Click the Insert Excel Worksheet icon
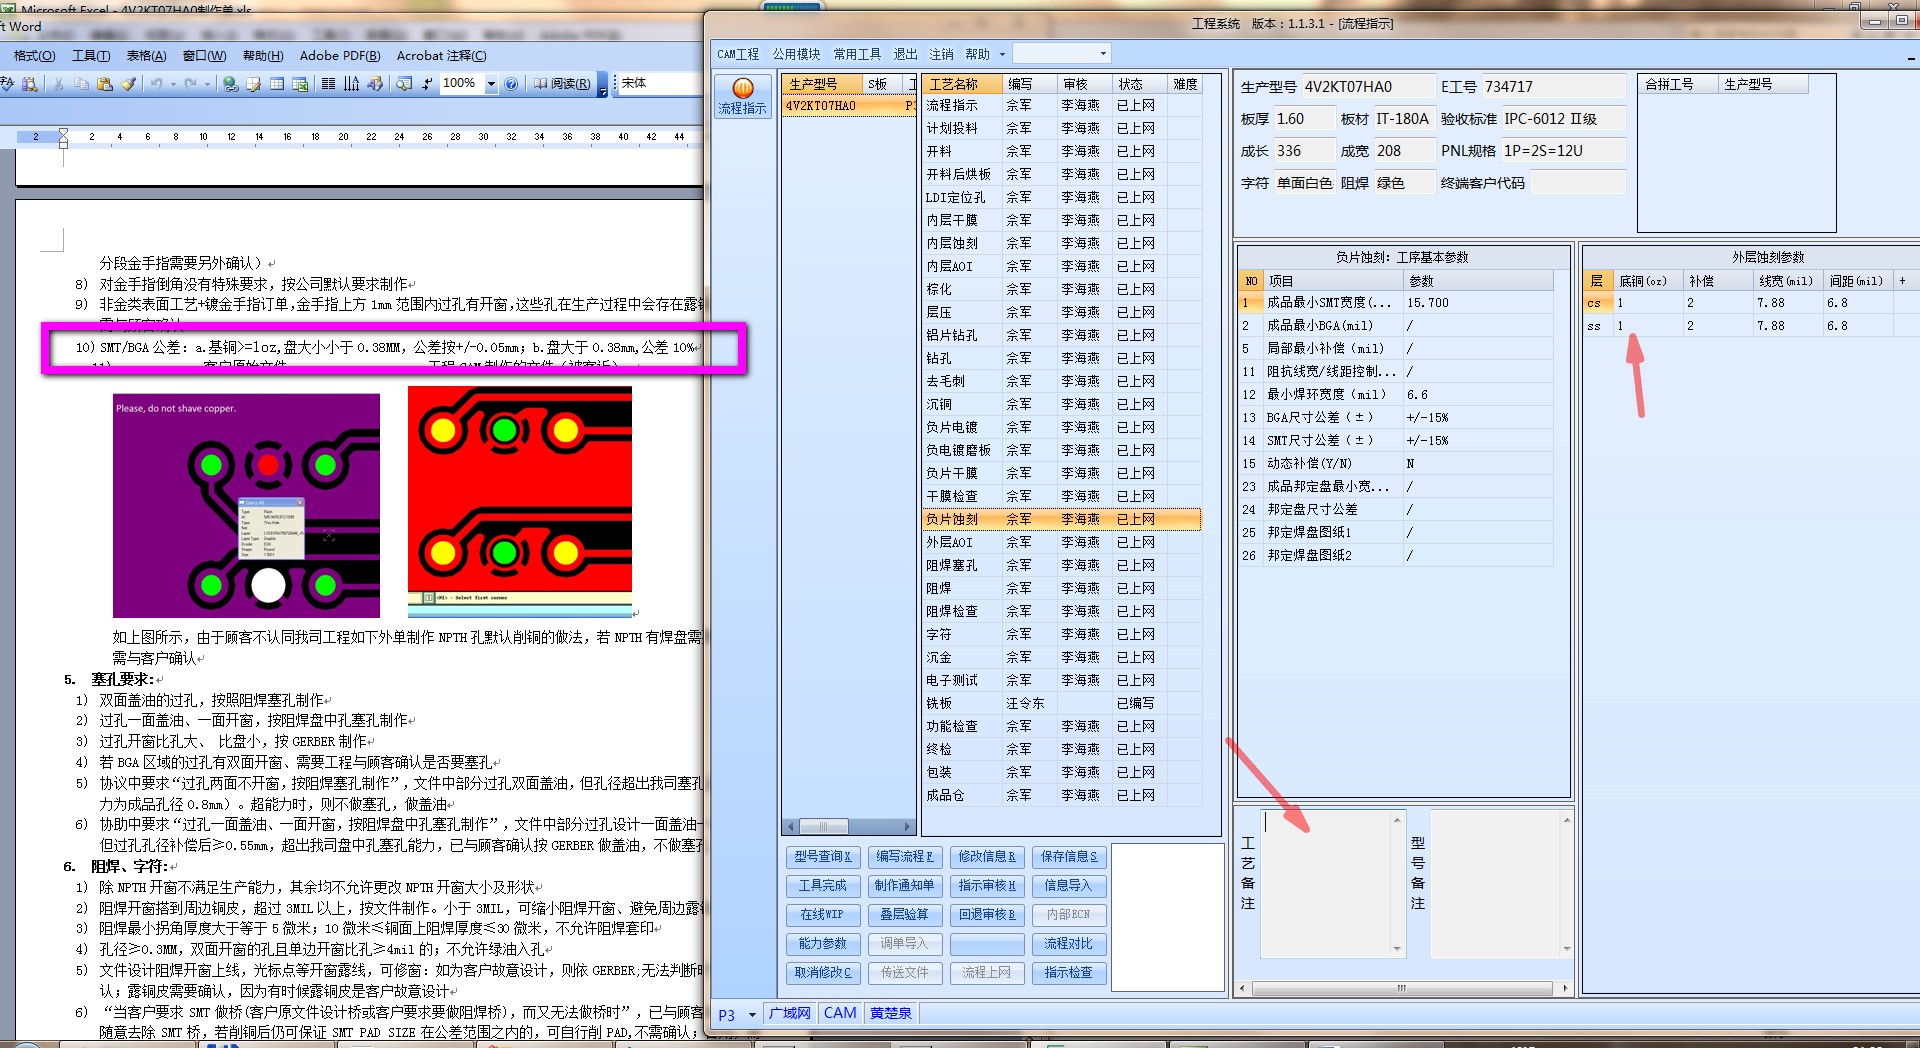 [x=300, y=84]
